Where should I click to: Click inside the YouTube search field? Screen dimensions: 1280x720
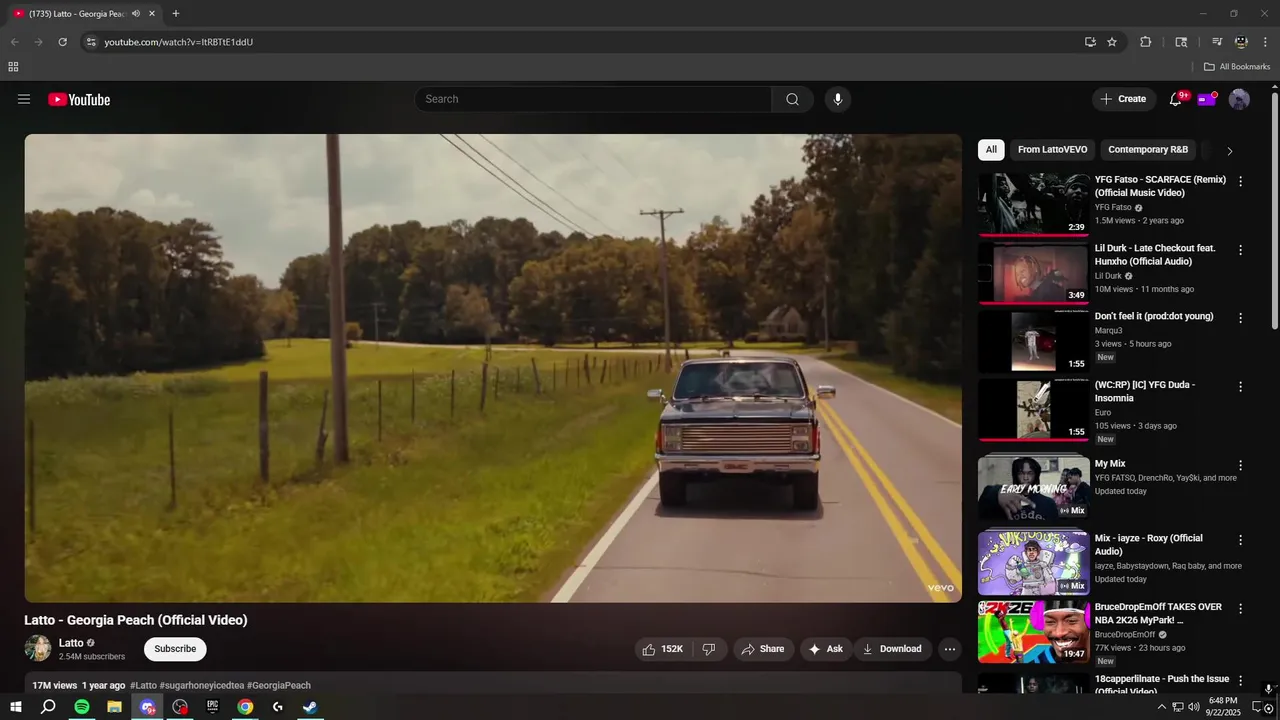tap(593, 99)
